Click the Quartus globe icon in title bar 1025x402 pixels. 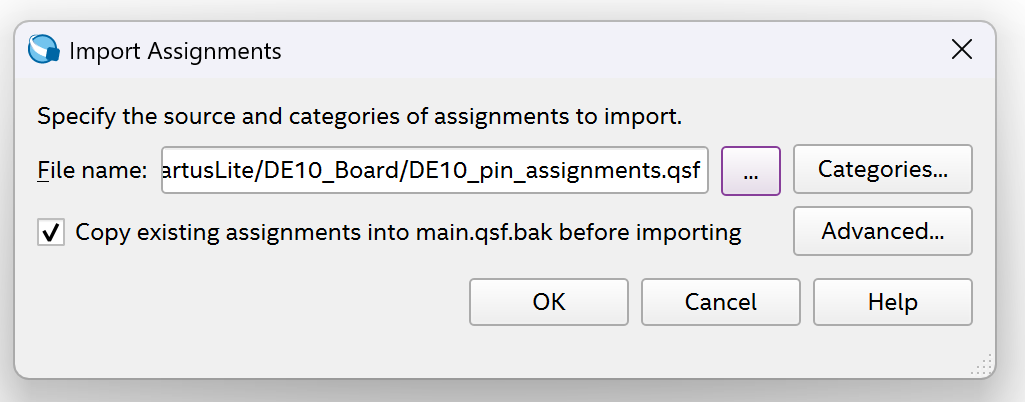pos(44,50)
